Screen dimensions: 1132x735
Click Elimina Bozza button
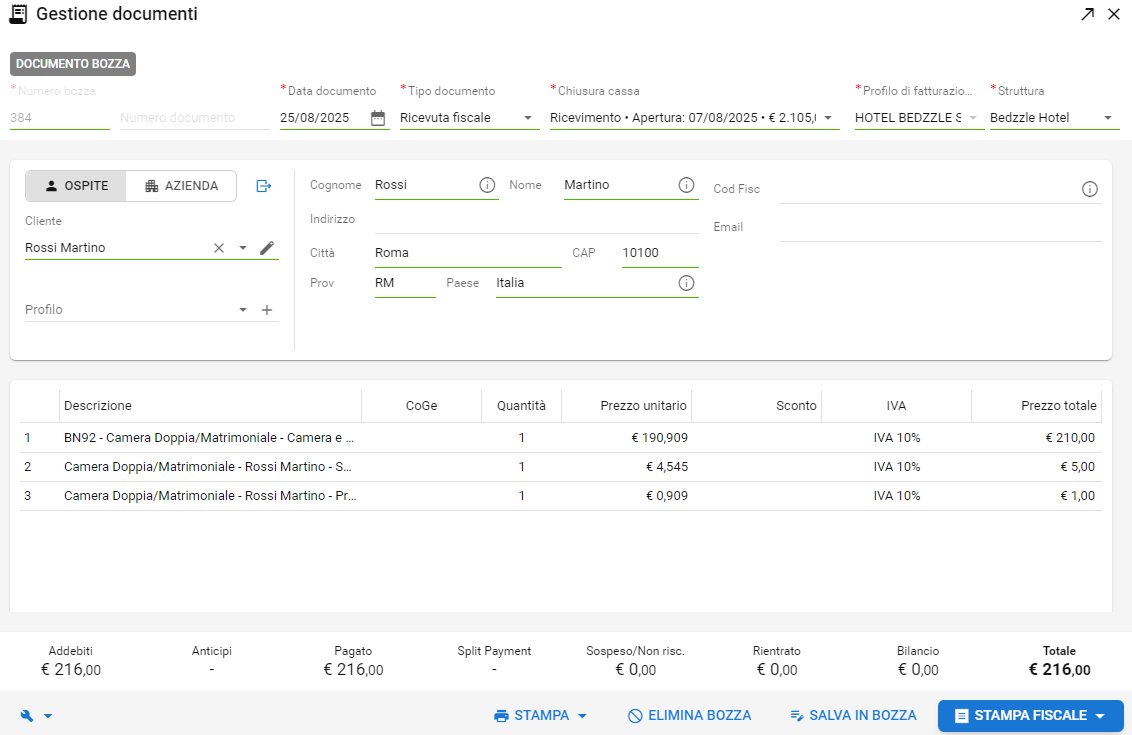(689, 716)
